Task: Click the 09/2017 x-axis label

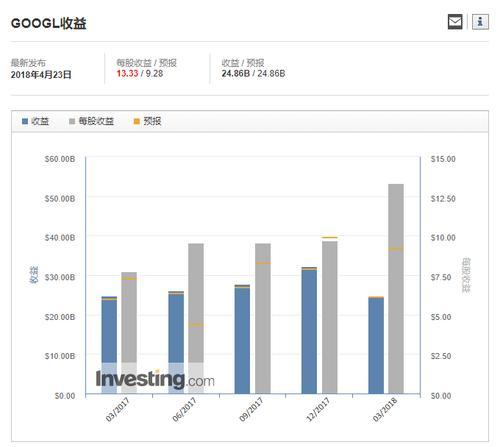Action: click(251, 410)
